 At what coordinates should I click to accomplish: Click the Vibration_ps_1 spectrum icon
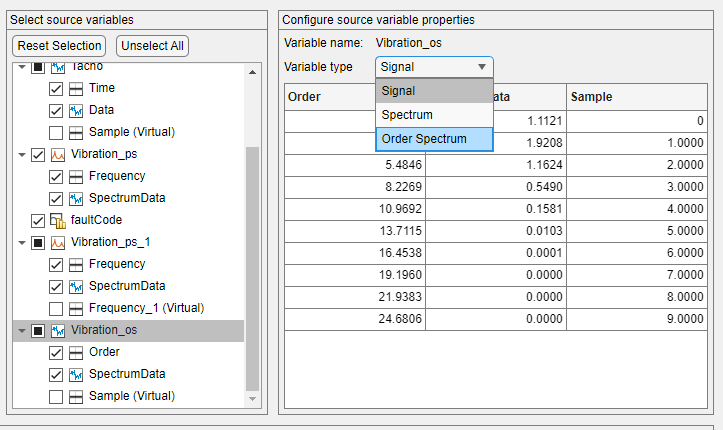(58, 242)
